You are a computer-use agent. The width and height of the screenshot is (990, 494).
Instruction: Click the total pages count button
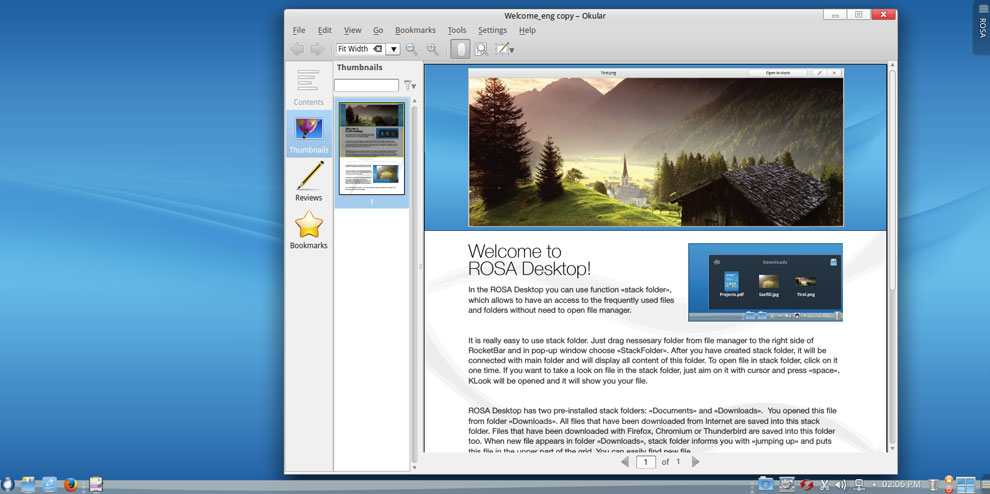coord(679,462)
